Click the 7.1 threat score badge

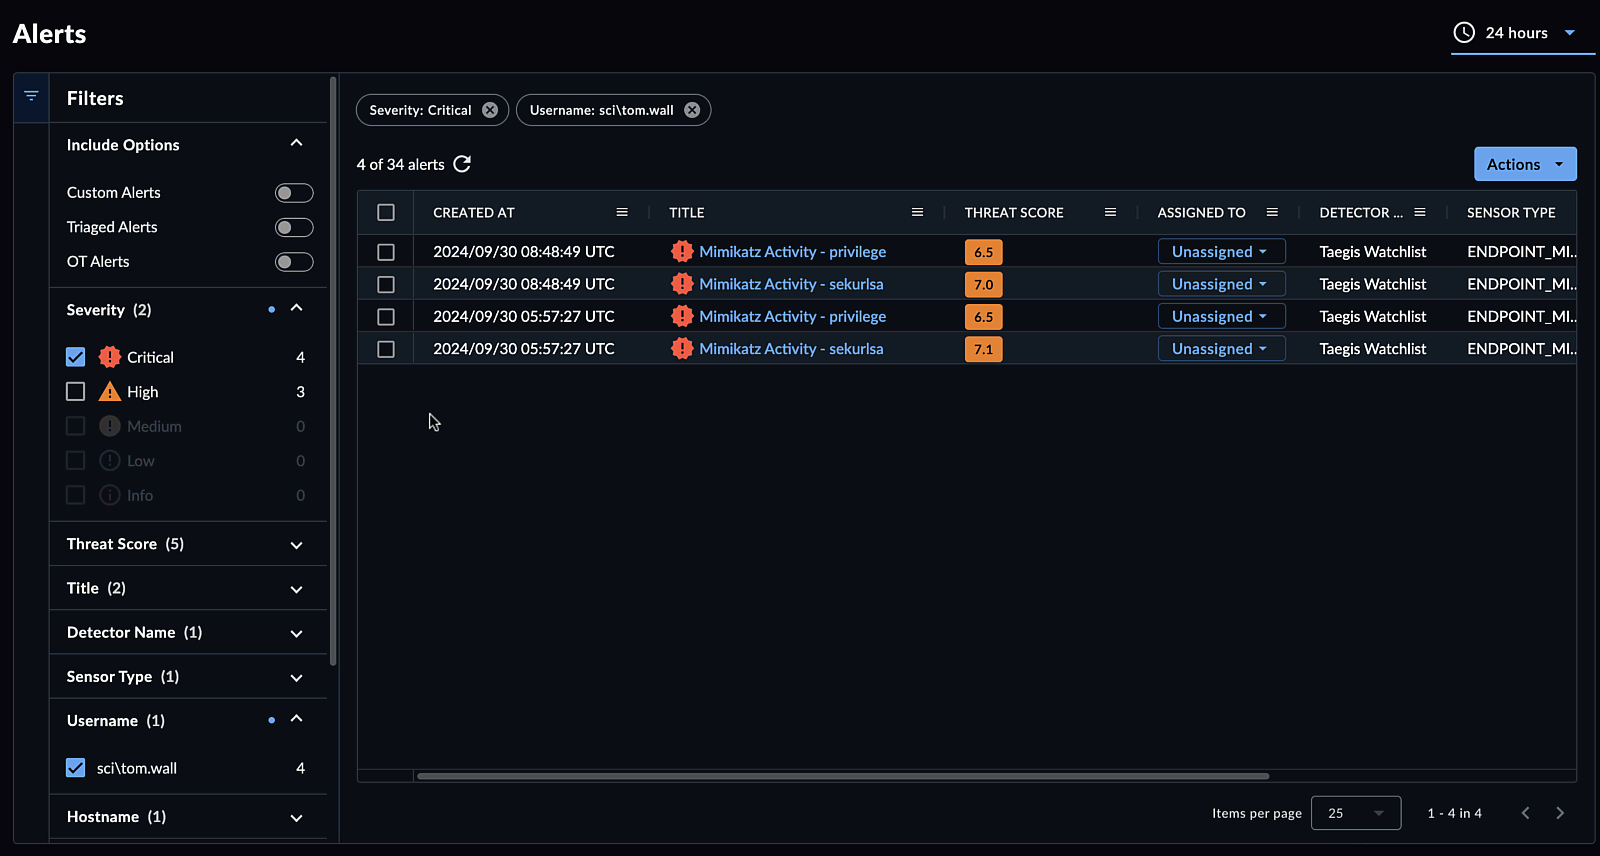coord(984,349)
